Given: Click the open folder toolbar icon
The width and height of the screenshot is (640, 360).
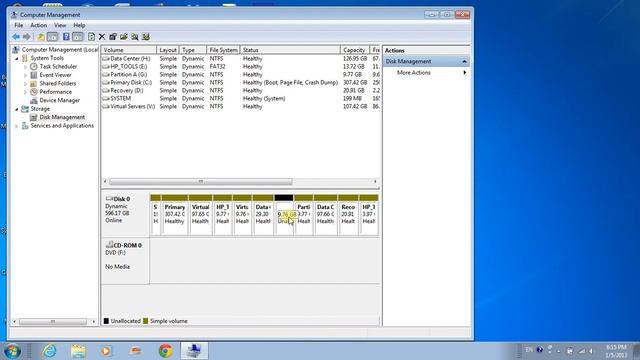Looking at the screenshot, I should (124, 37).
